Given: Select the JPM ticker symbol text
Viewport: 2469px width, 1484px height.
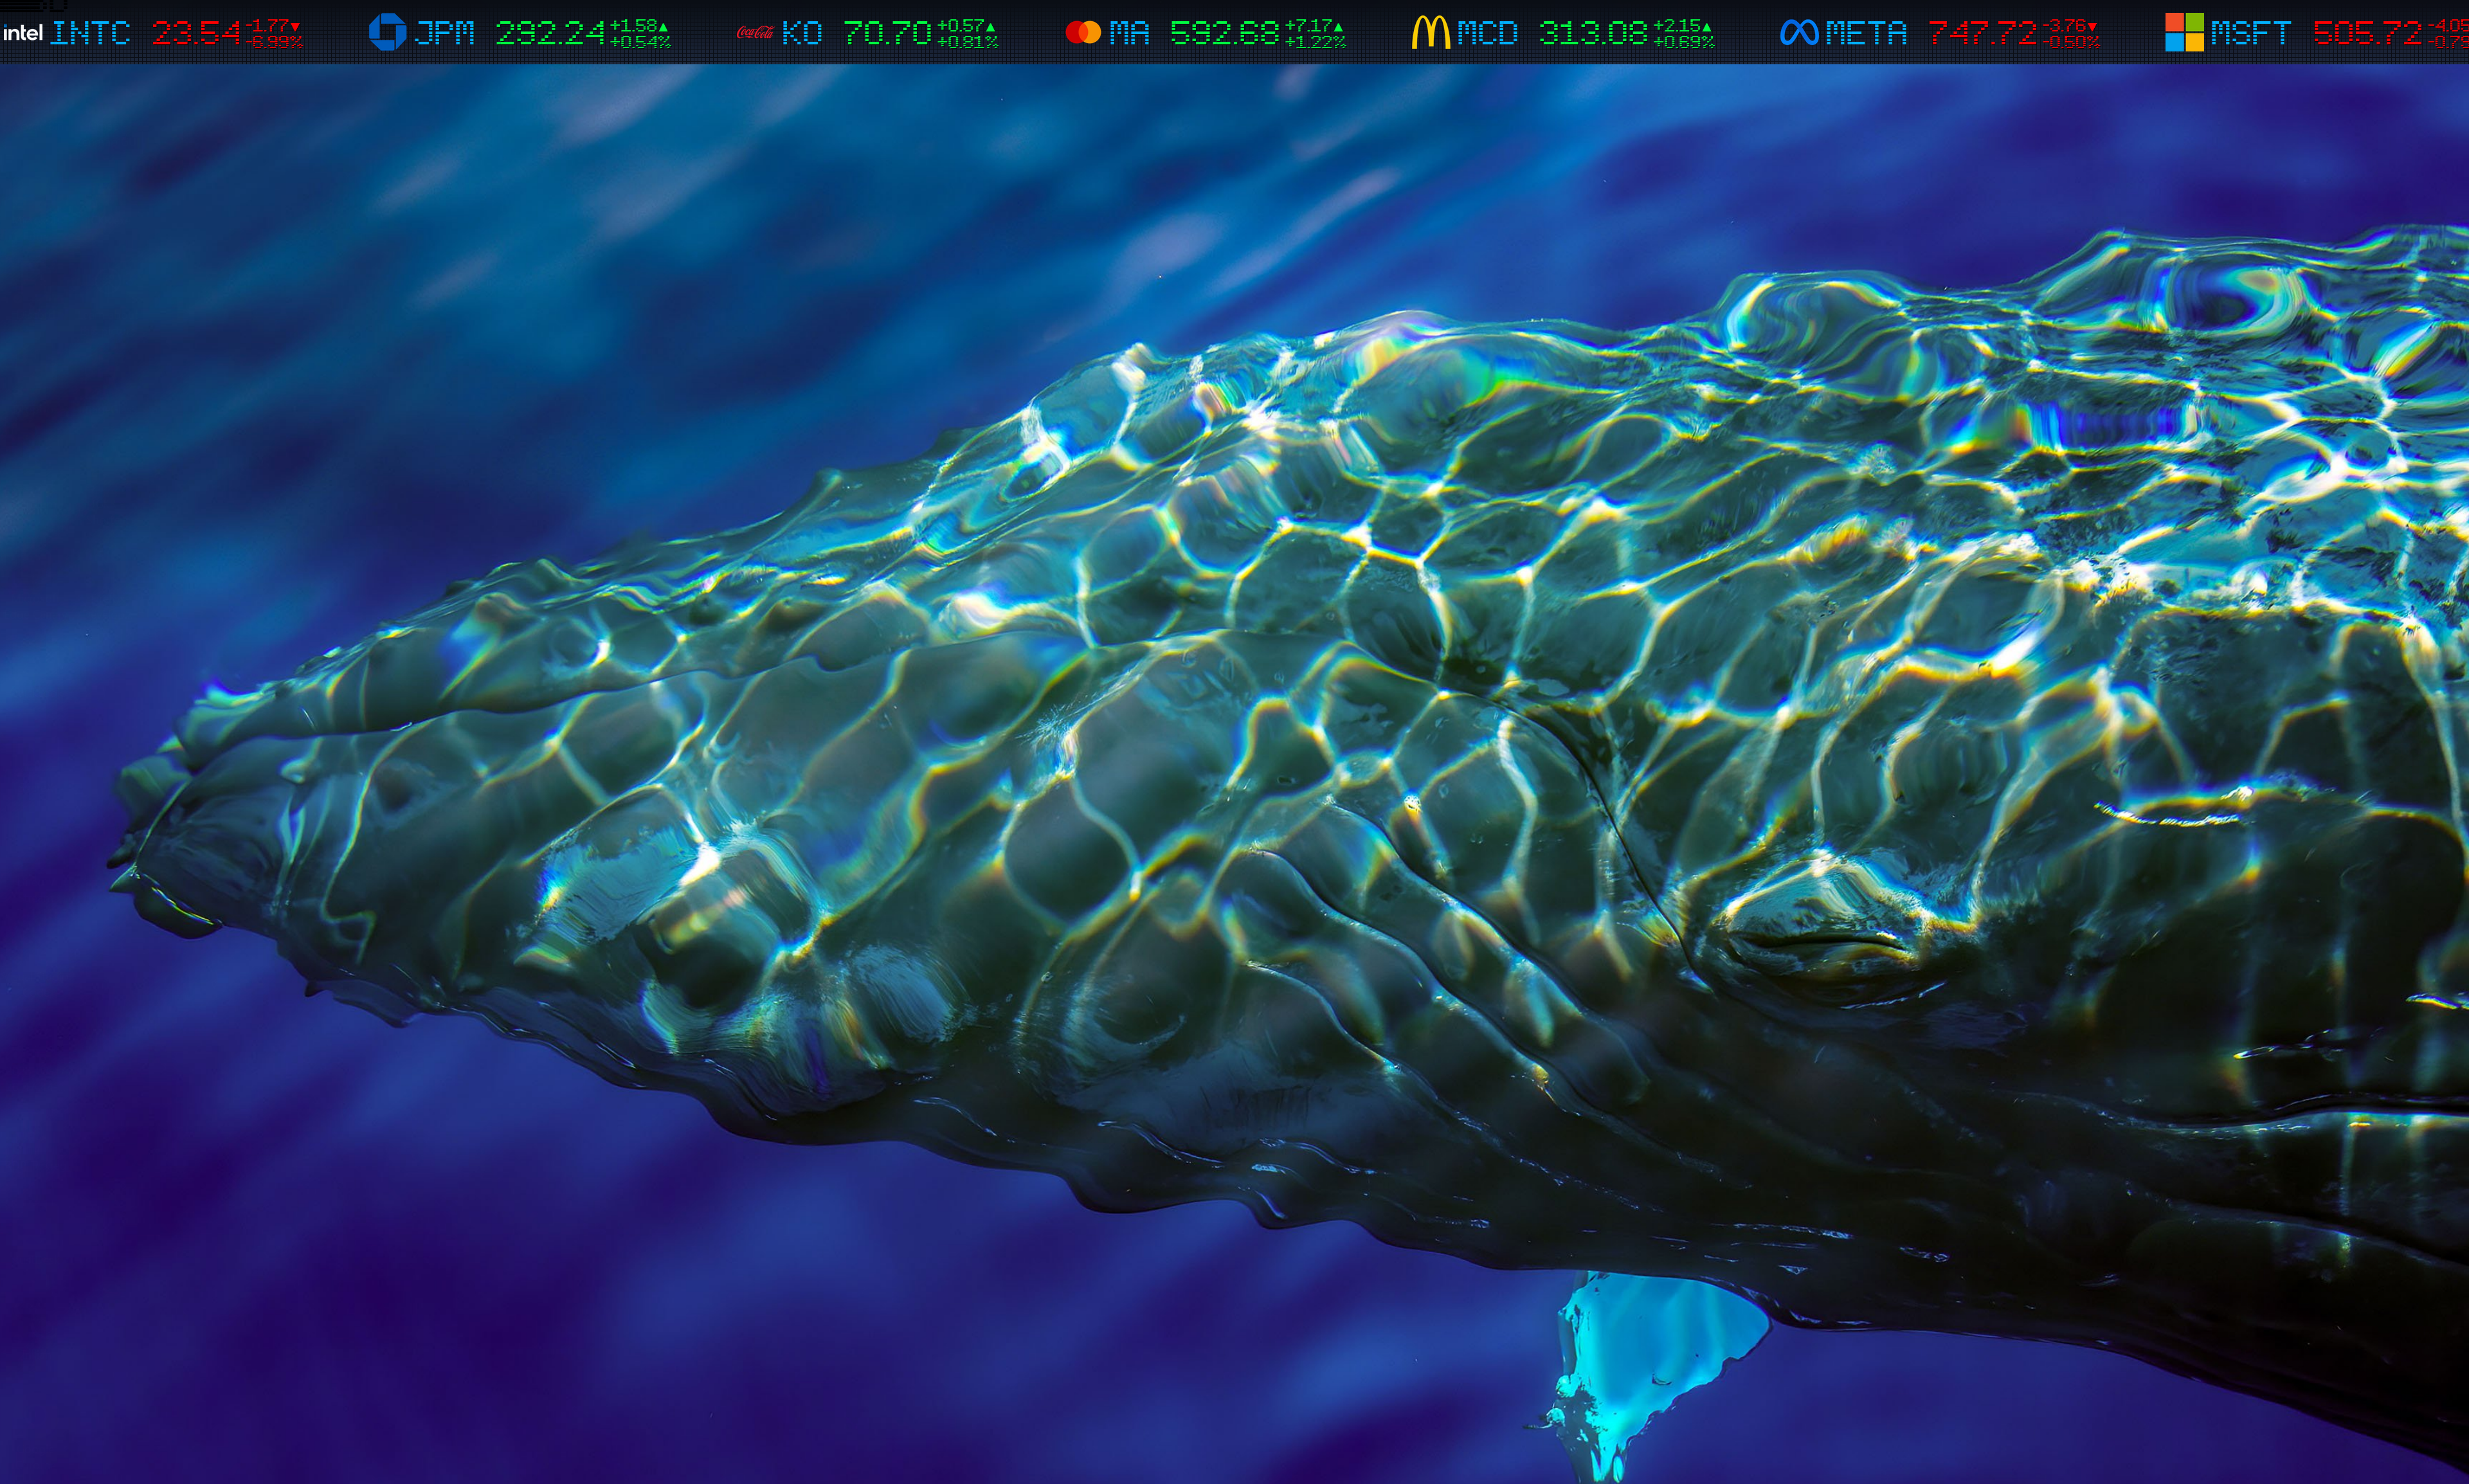Looking at the screenshot, I should click(444, 33).
